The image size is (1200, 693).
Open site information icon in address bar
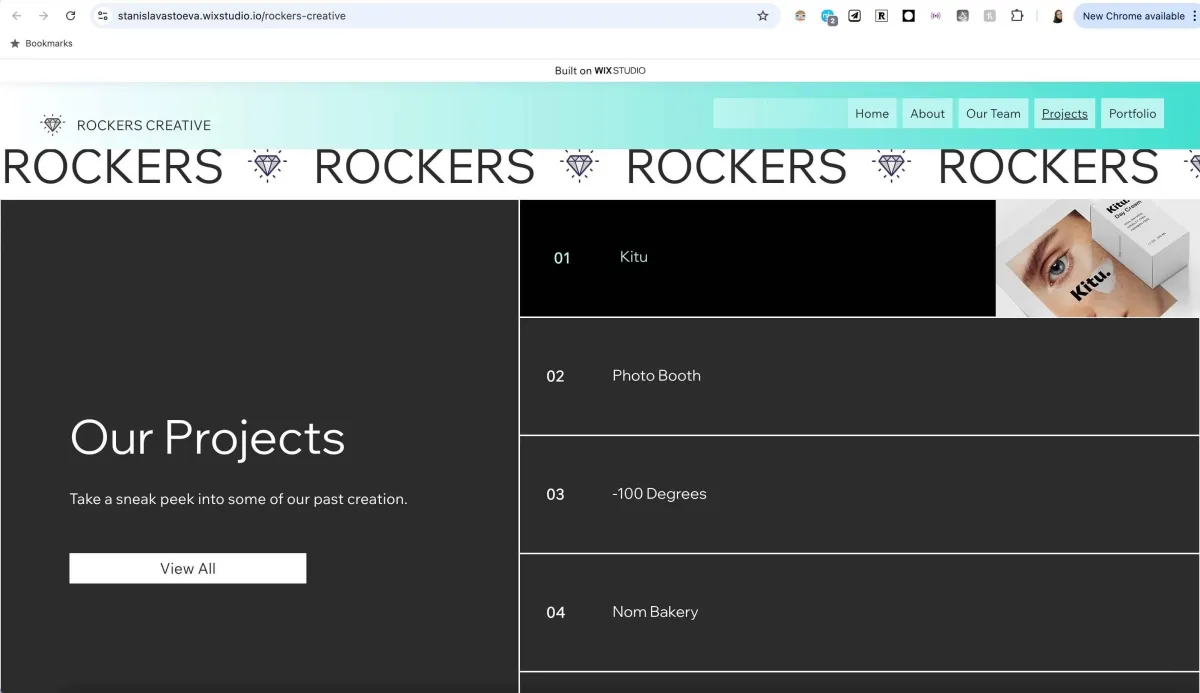click(102, 16)
